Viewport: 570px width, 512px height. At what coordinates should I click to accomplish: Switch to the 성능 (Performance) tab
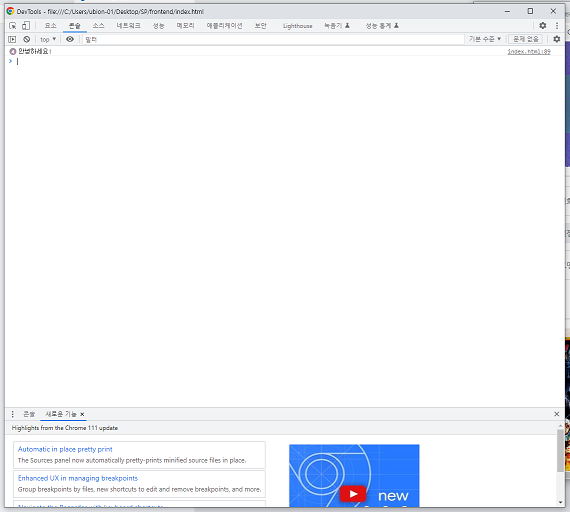[158, 26]
